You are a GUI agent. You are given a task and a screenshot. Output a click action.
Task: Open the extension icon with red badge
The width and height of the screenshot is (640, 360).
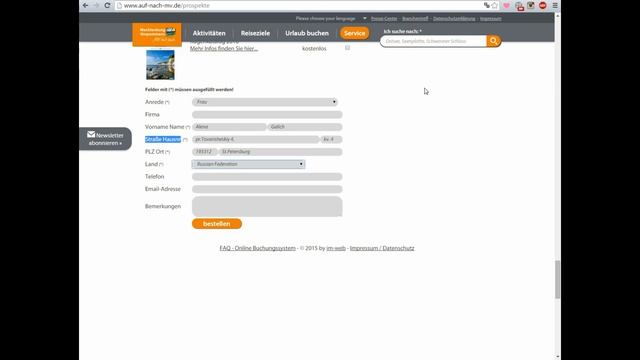tap(519, 6)
